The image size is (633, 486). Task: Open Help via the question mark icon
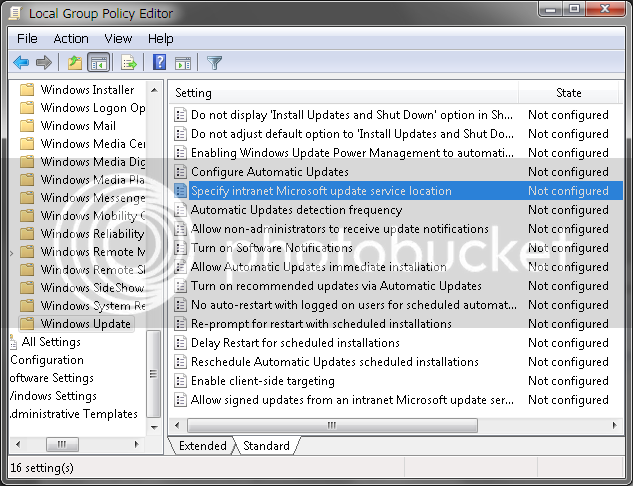click(x=159, y=62)
